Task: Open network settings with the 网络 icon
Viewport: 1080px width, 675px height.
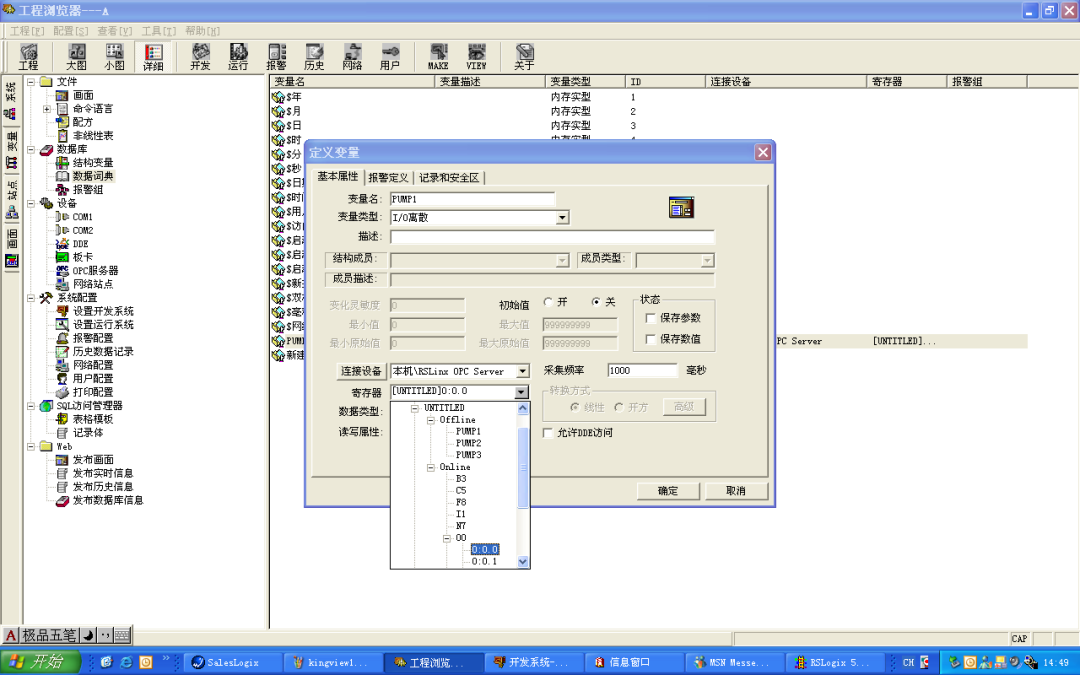Action: click(x=352, y=55)
